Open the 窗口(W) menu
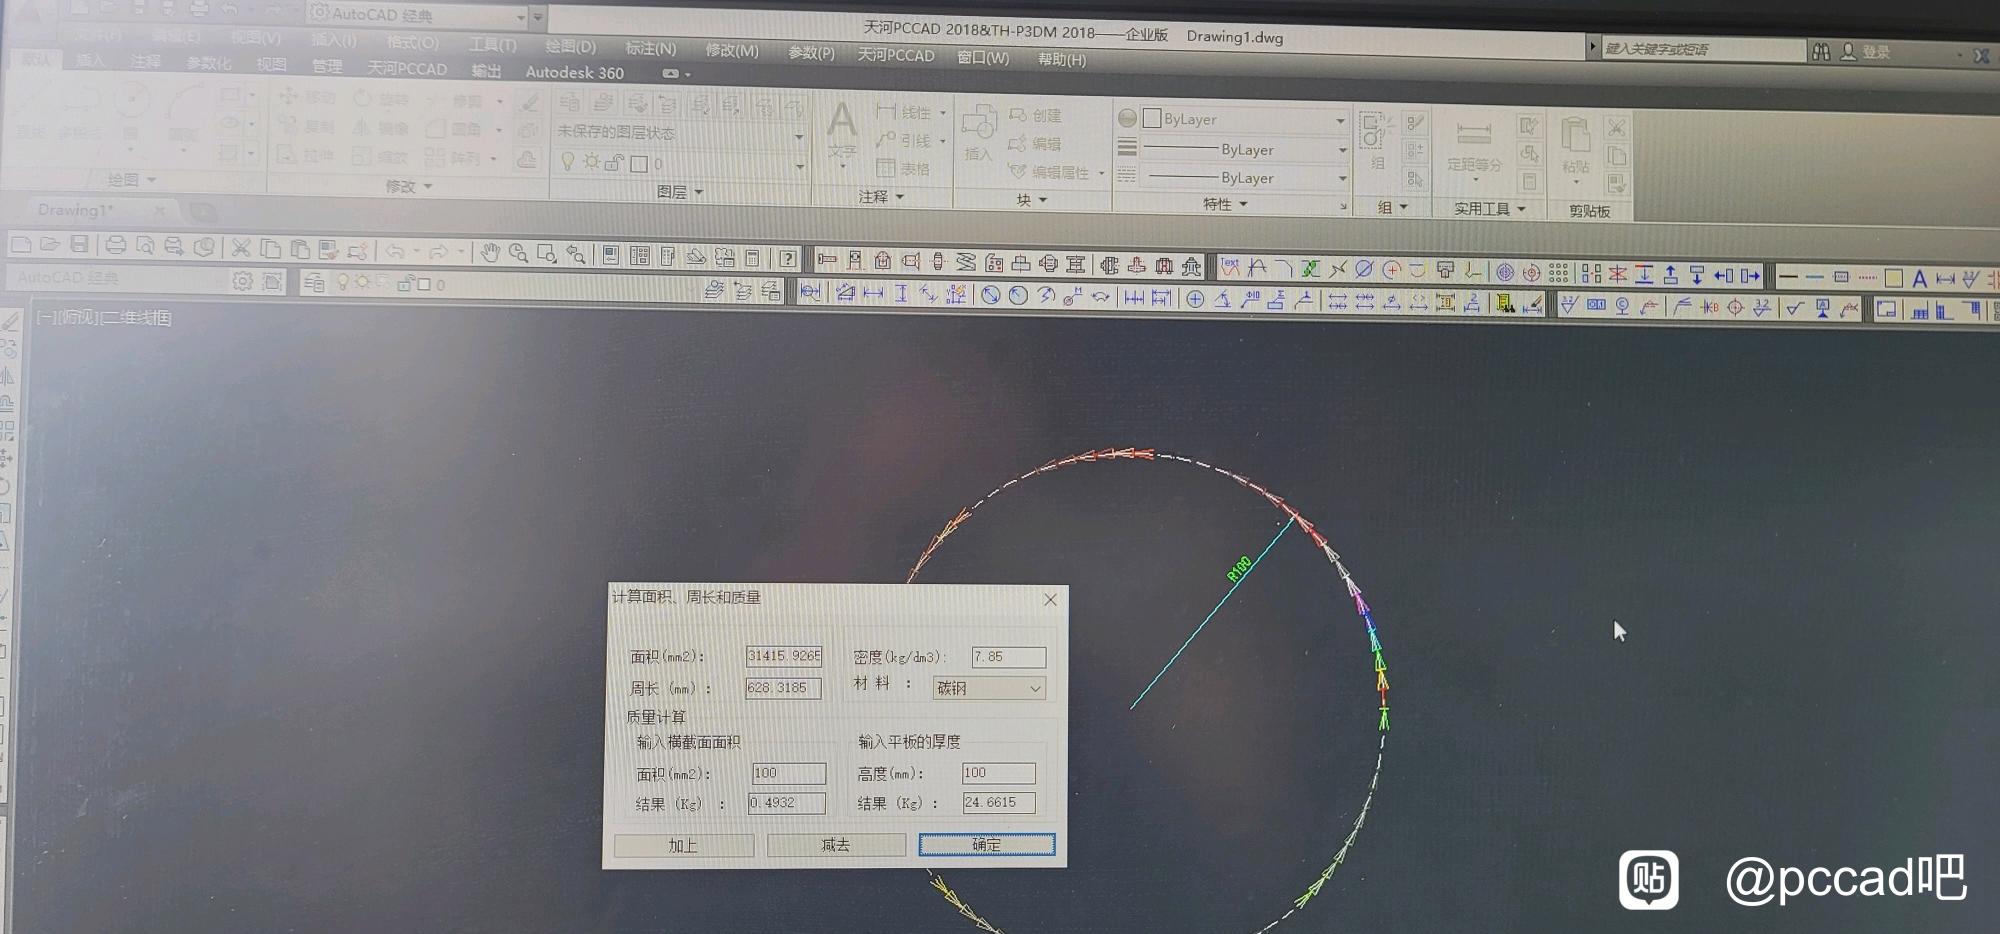 [x=983, y=57]
